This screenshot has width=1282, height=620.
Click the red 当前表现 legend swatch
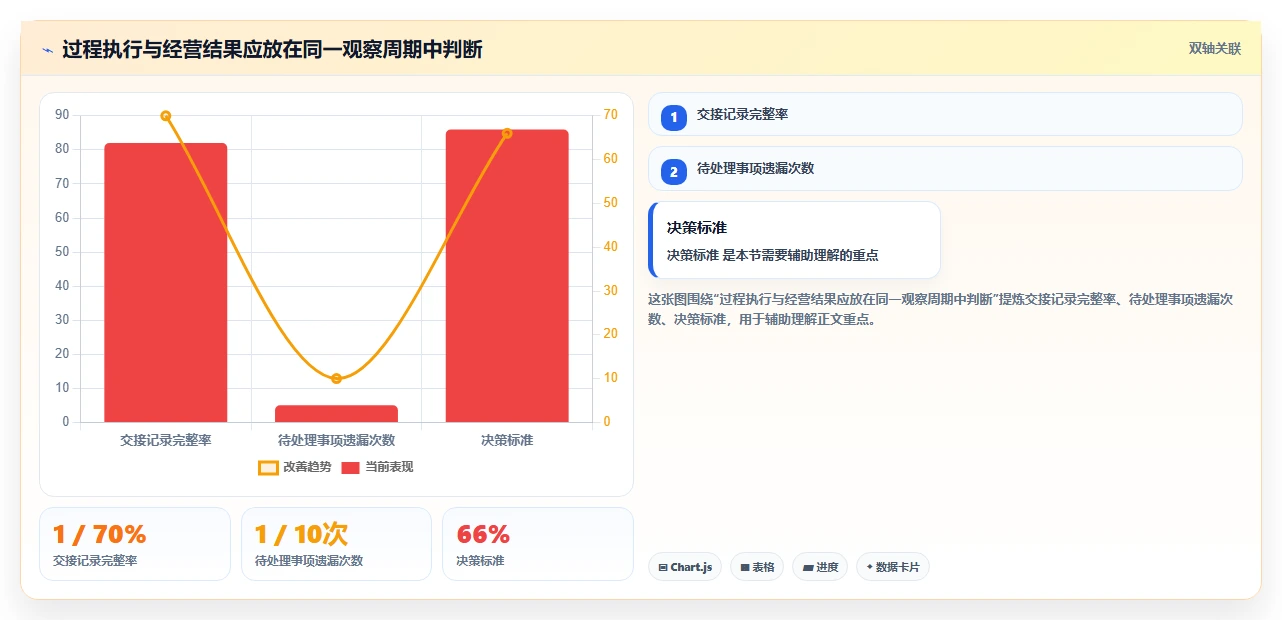pos(351,467)
